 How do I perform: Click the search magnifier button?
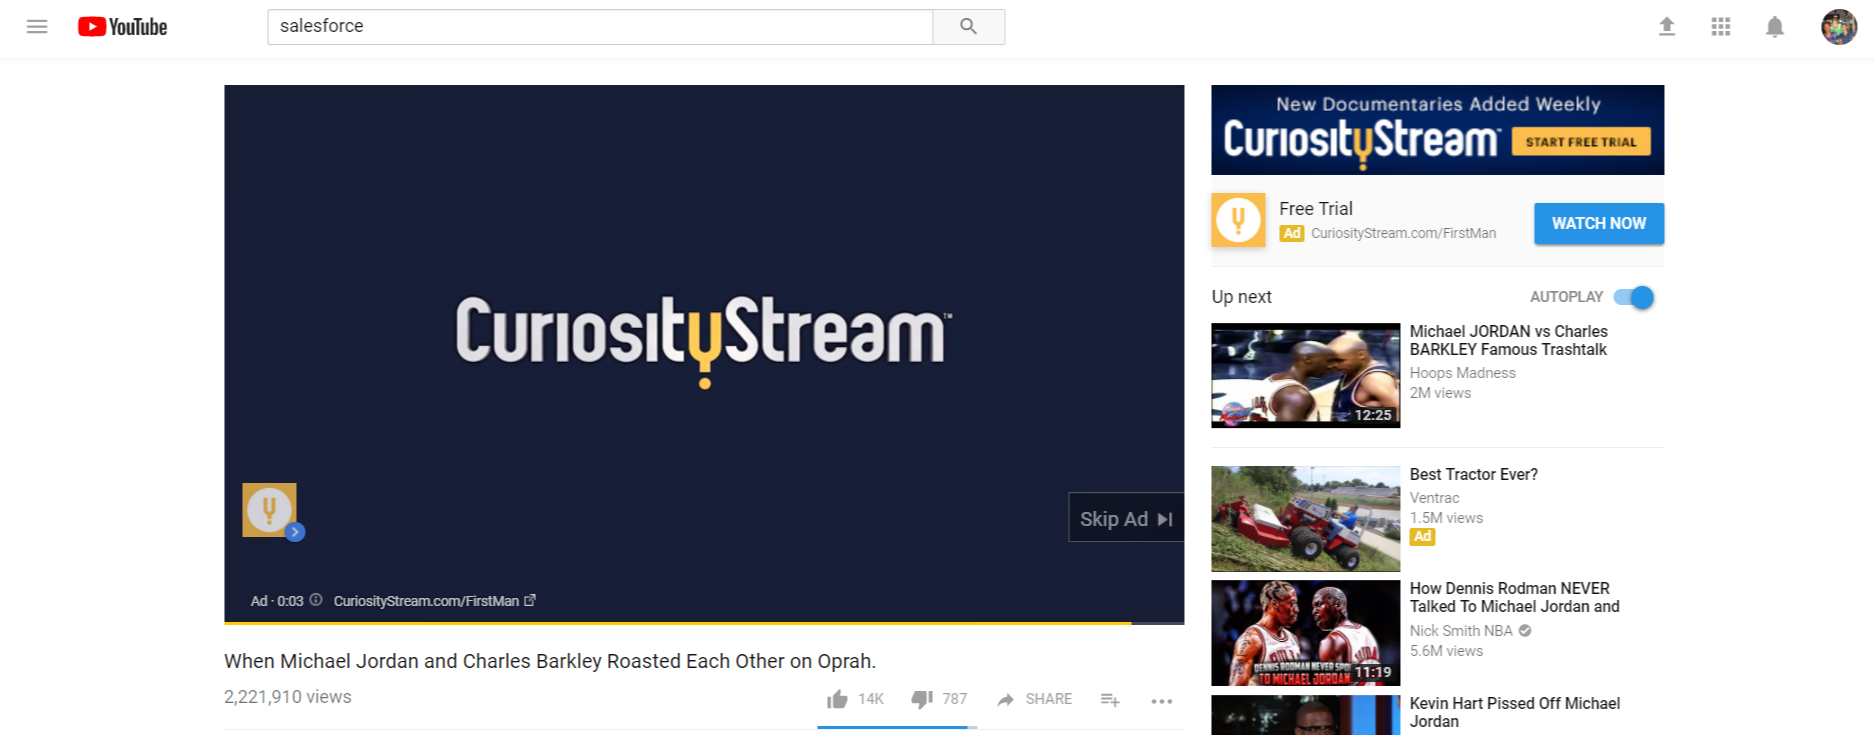click(x=968, y=27)
